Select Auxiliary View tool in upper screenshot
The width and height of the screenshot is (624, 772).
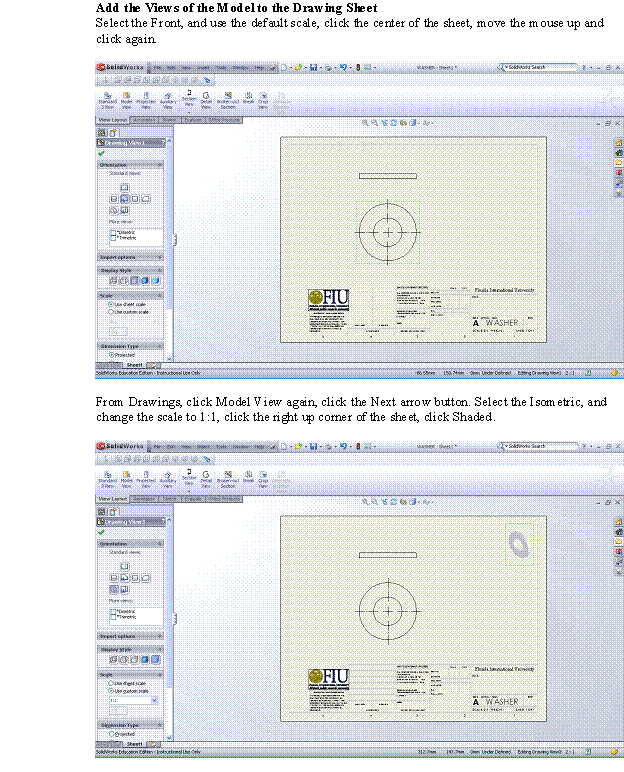(168, 100)
